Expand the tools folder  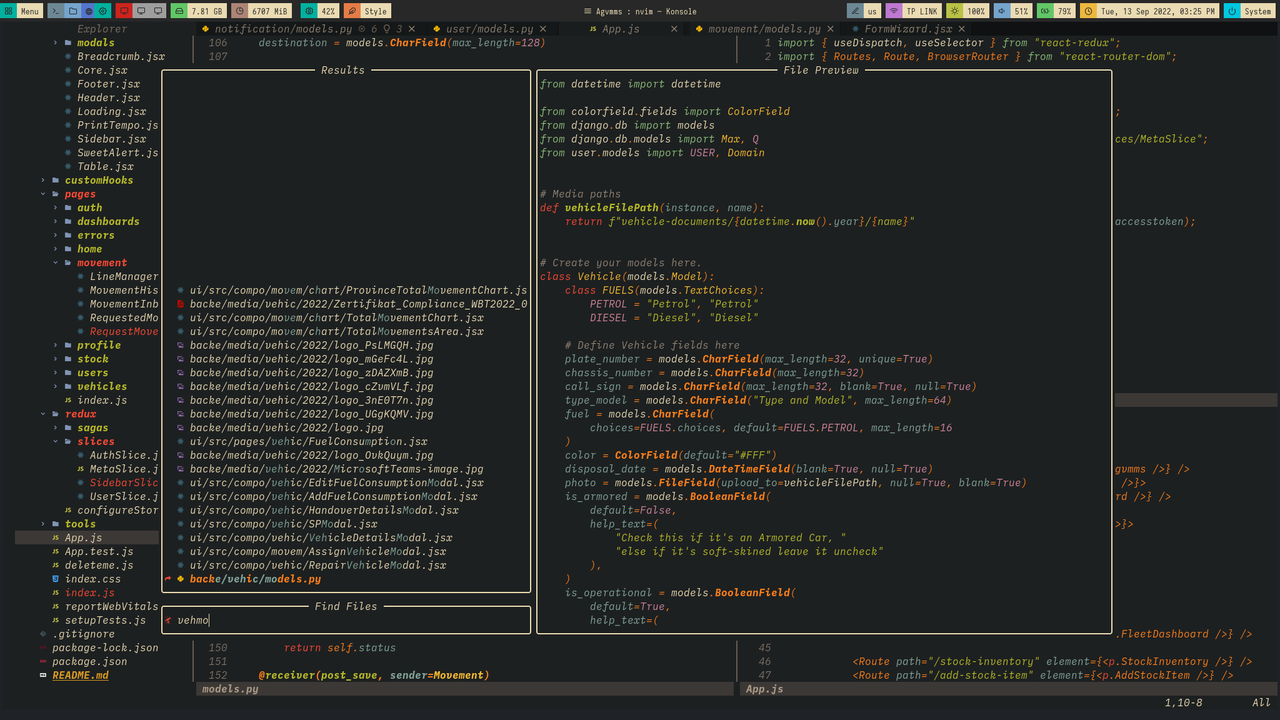(80, 523)
